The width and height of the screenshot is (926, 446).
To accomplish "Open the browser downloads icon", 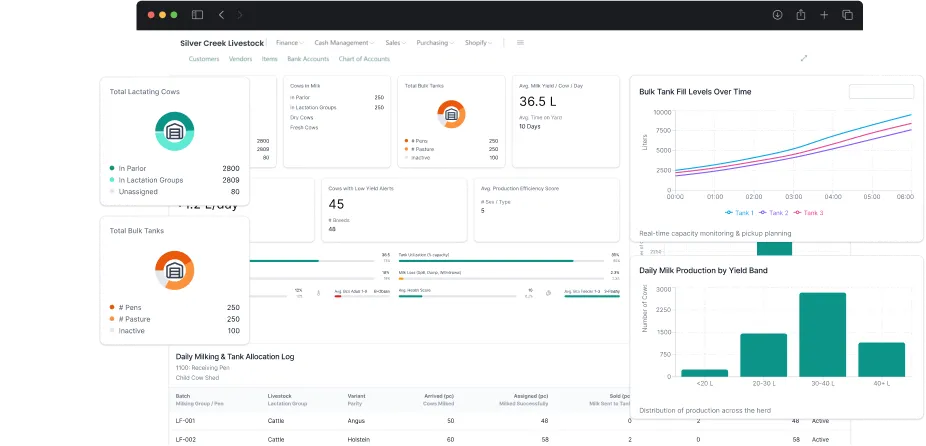I will (777, 15).
